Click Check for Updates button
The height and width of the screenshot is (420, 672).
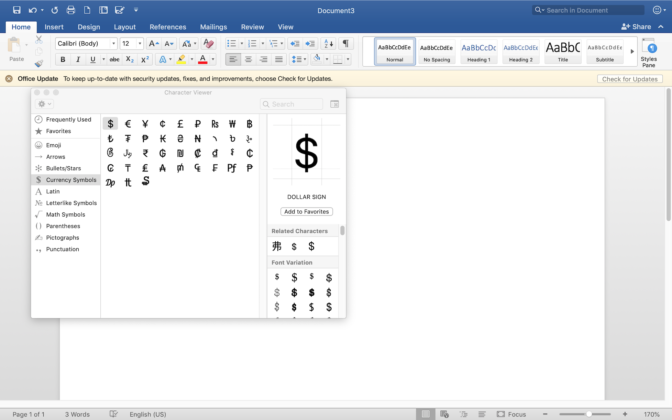point(630,79)
